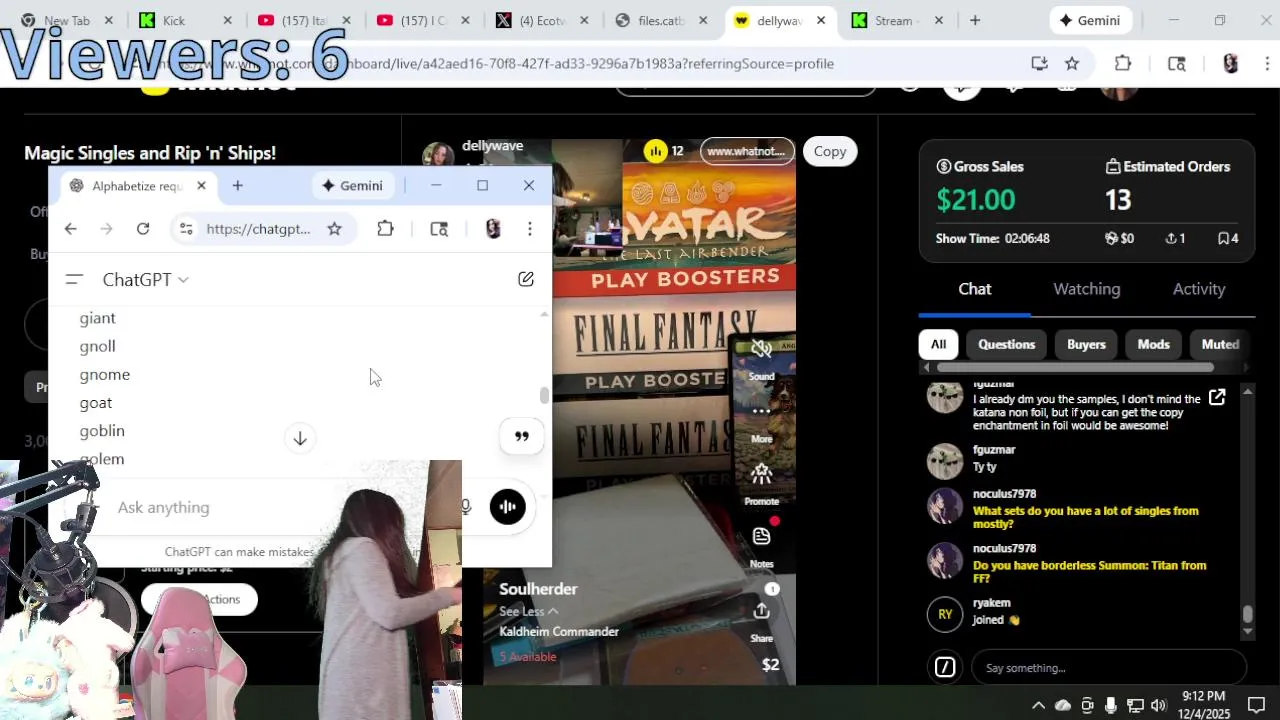Click the Share icon on stream
This screenshot has width=1280, height=720.
[x=761, y=611]
